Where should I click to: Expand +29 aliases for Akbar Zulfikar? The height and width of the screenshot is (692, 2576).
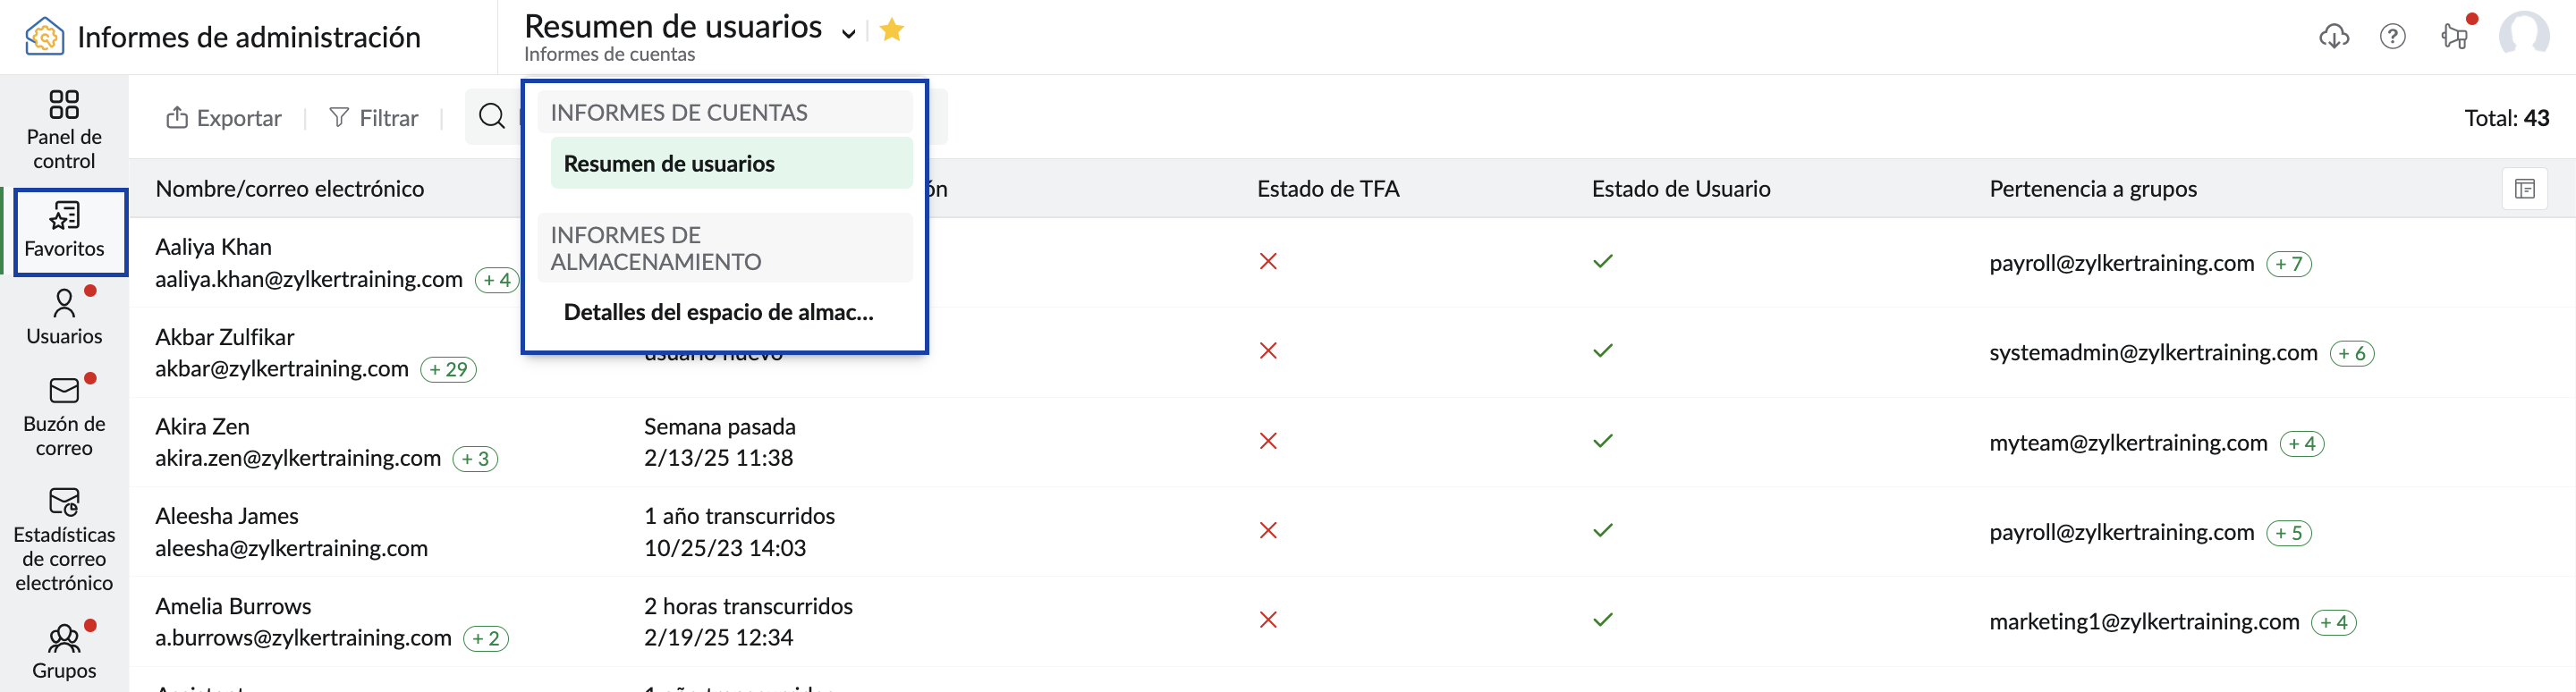coord(448,369)
